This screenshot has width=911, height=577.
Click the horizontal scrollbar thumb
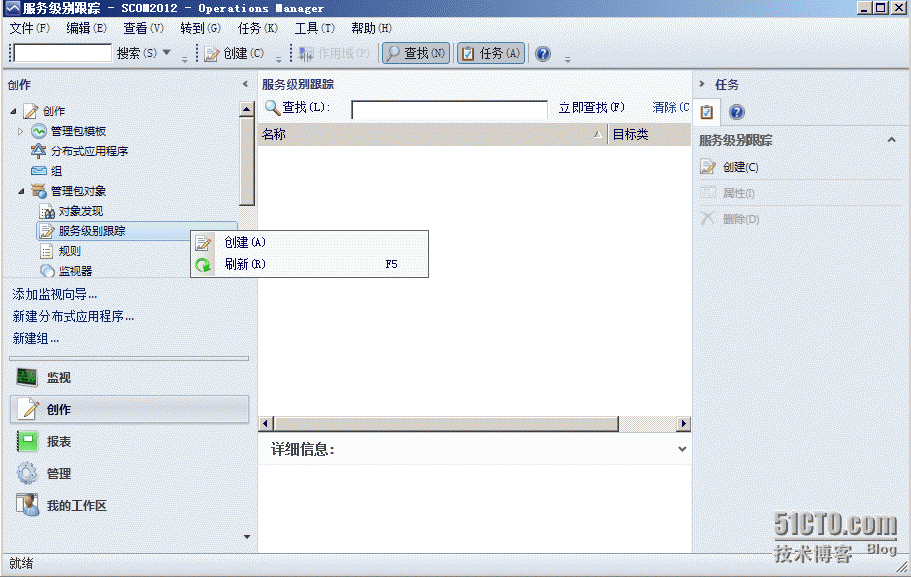(446, 424)
